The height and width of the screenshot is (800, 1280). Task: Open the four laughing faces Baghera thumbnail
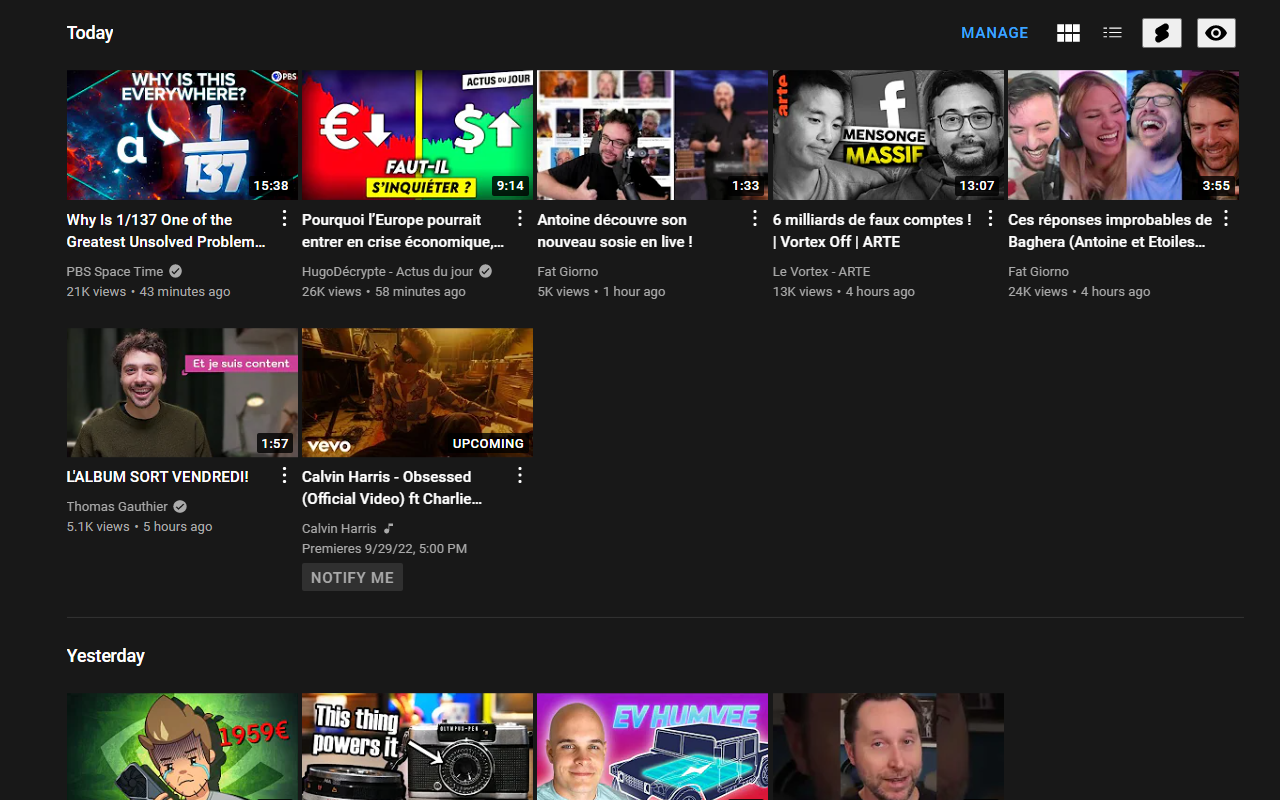(x=1123, y=135)
